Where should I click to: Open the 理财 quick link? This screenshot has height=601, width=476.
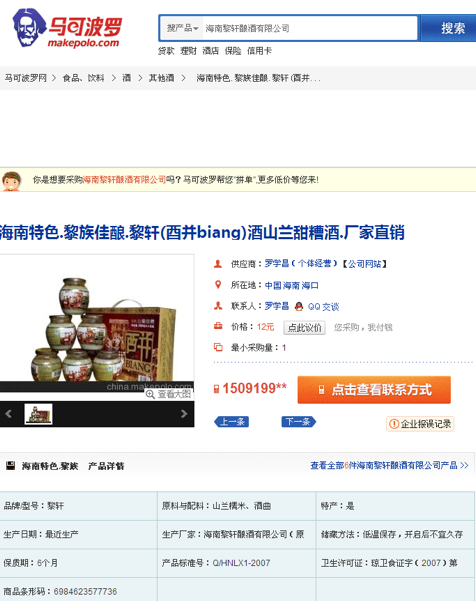(x=188, y=51)
